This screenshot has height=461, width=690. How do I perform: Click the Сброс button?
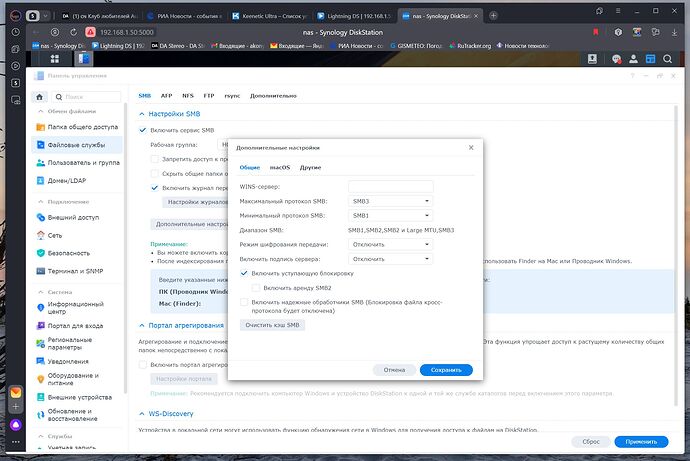coord(591,442)
